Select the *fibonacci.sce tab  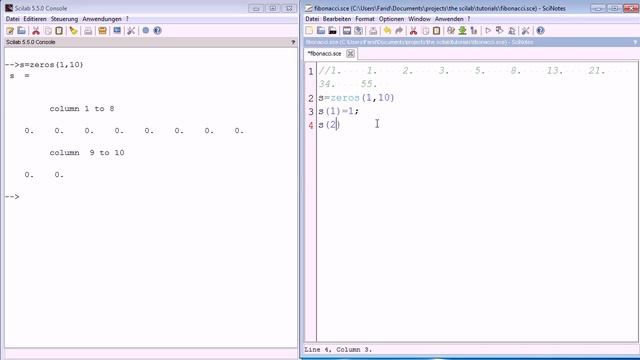pyautogui.click(x=325, y=53)
